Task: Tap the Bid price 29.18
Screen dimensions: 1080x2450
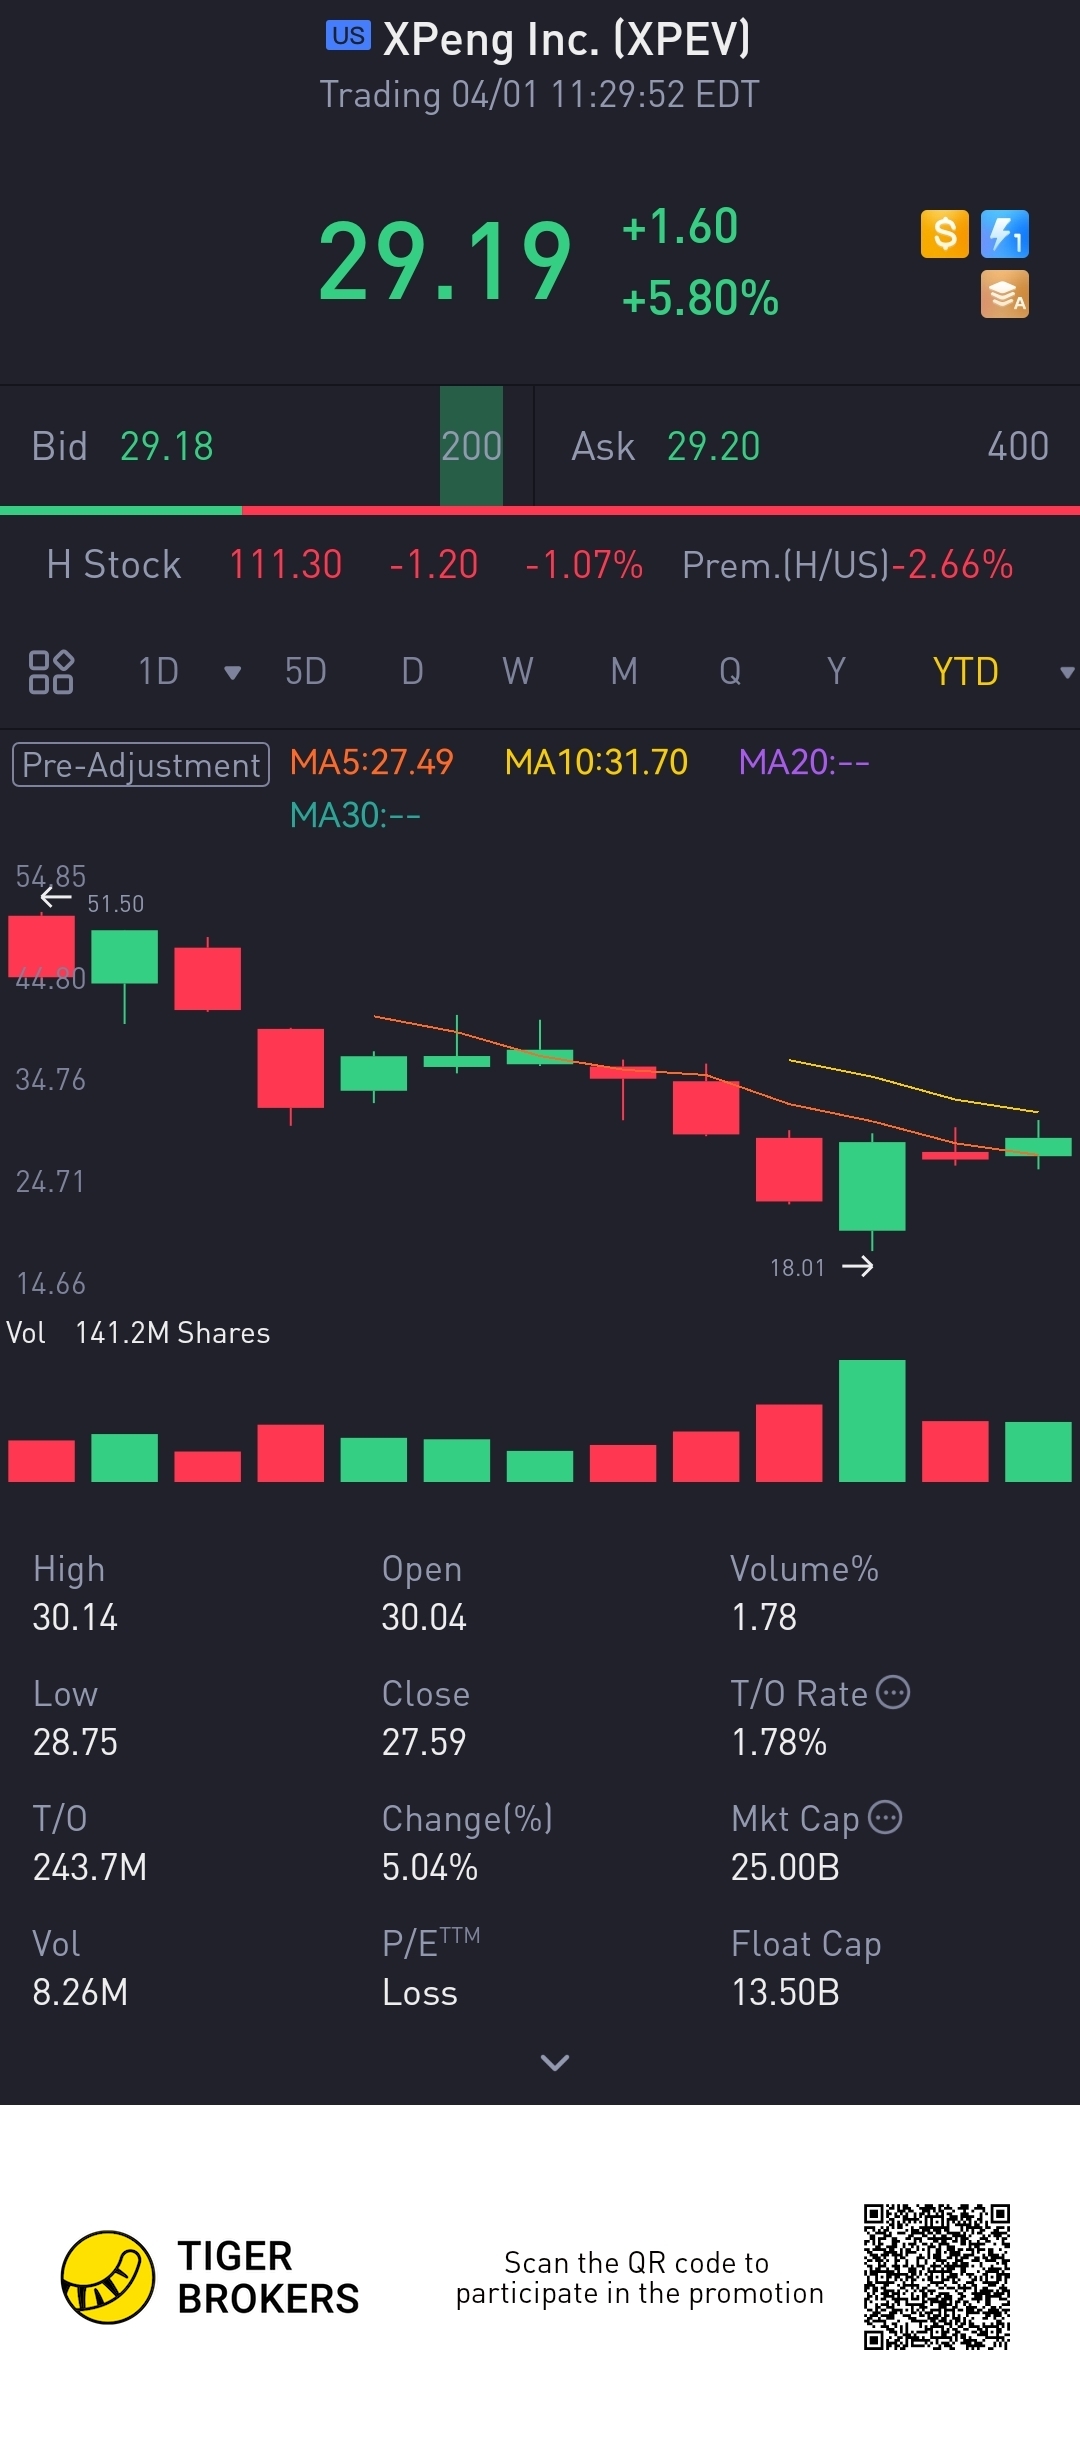Action: [x=167, y=447]
